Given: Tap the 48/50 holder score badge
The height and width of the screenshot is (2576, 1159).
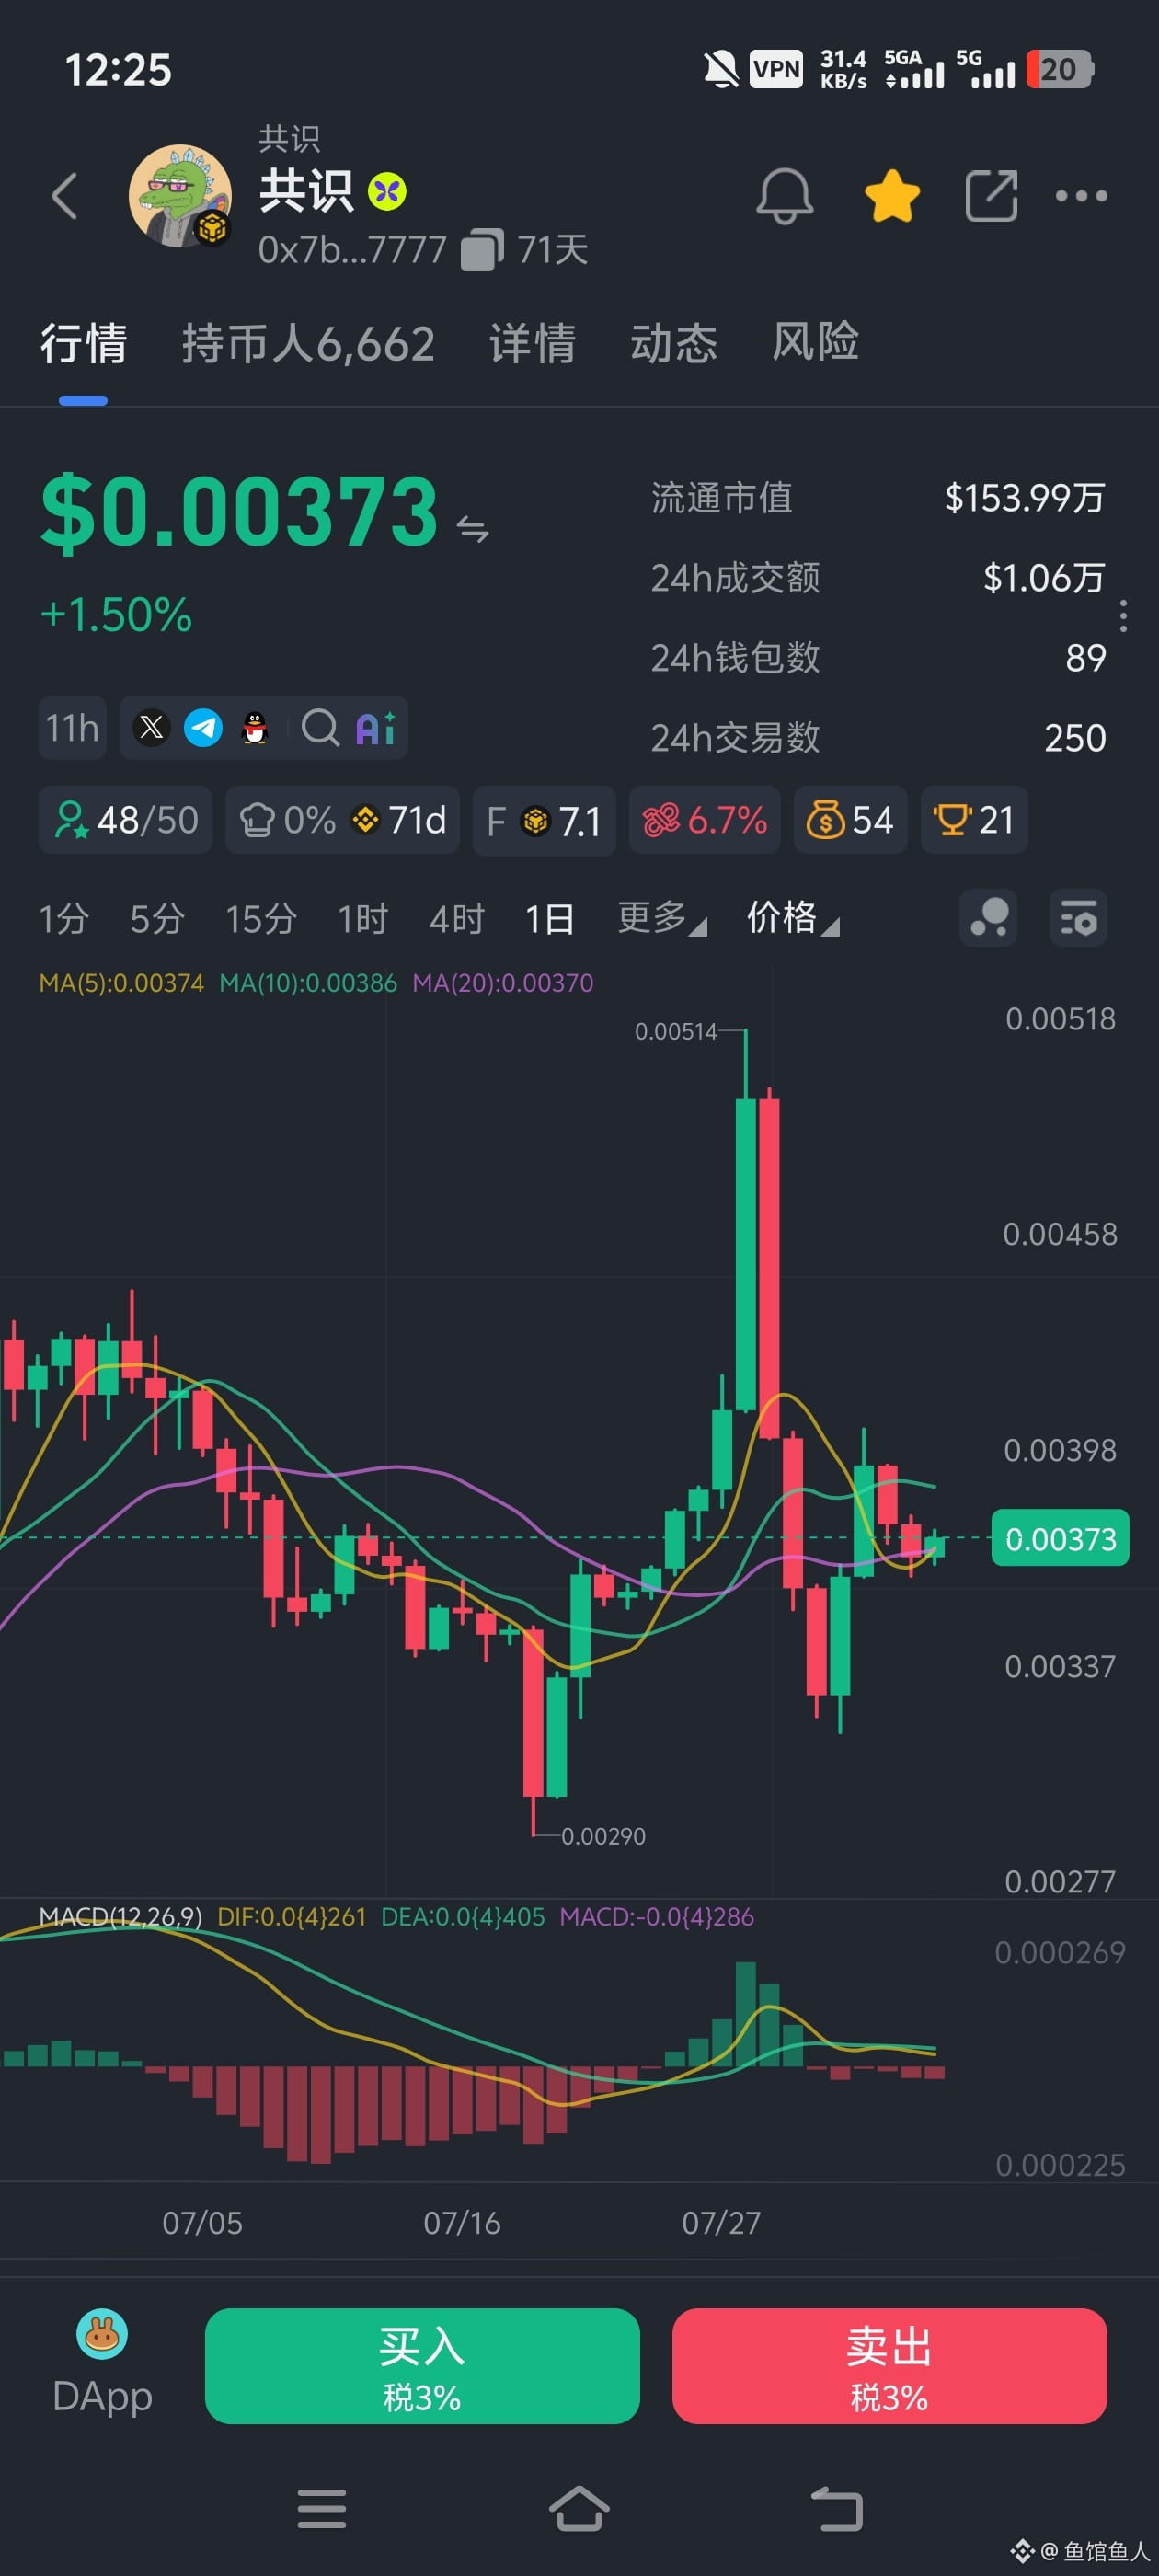Looking at the screenshot, I should tap(125, 820).
